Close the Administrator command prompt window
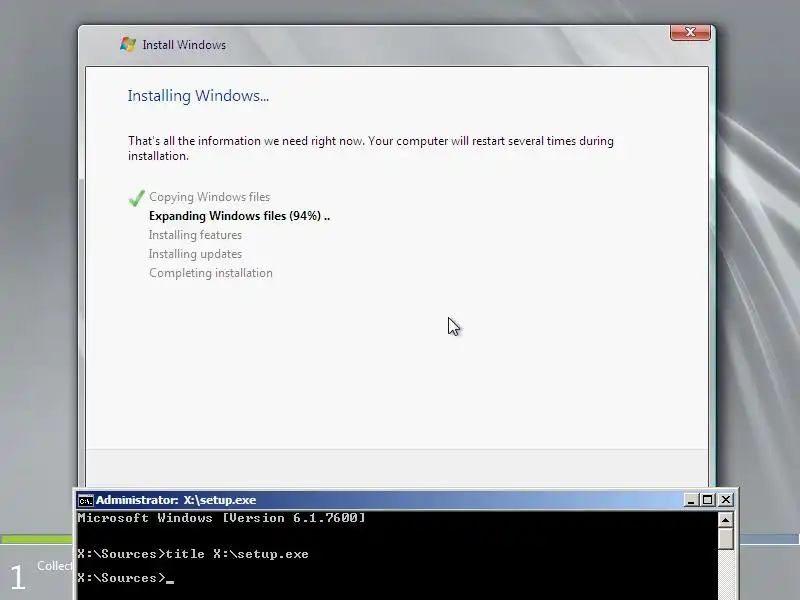 pyautogui.click(x=726, y=500)
